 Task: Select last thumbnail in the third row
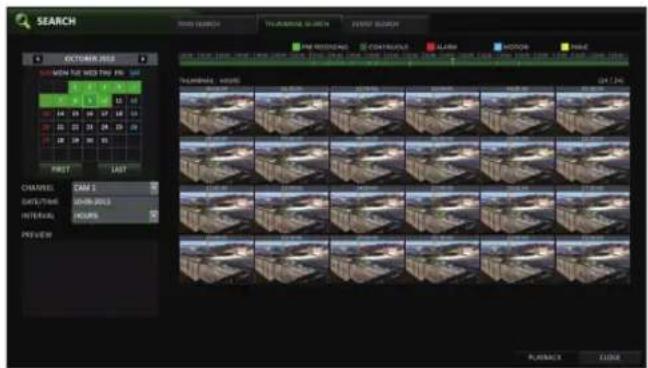(x=593, y=210)
